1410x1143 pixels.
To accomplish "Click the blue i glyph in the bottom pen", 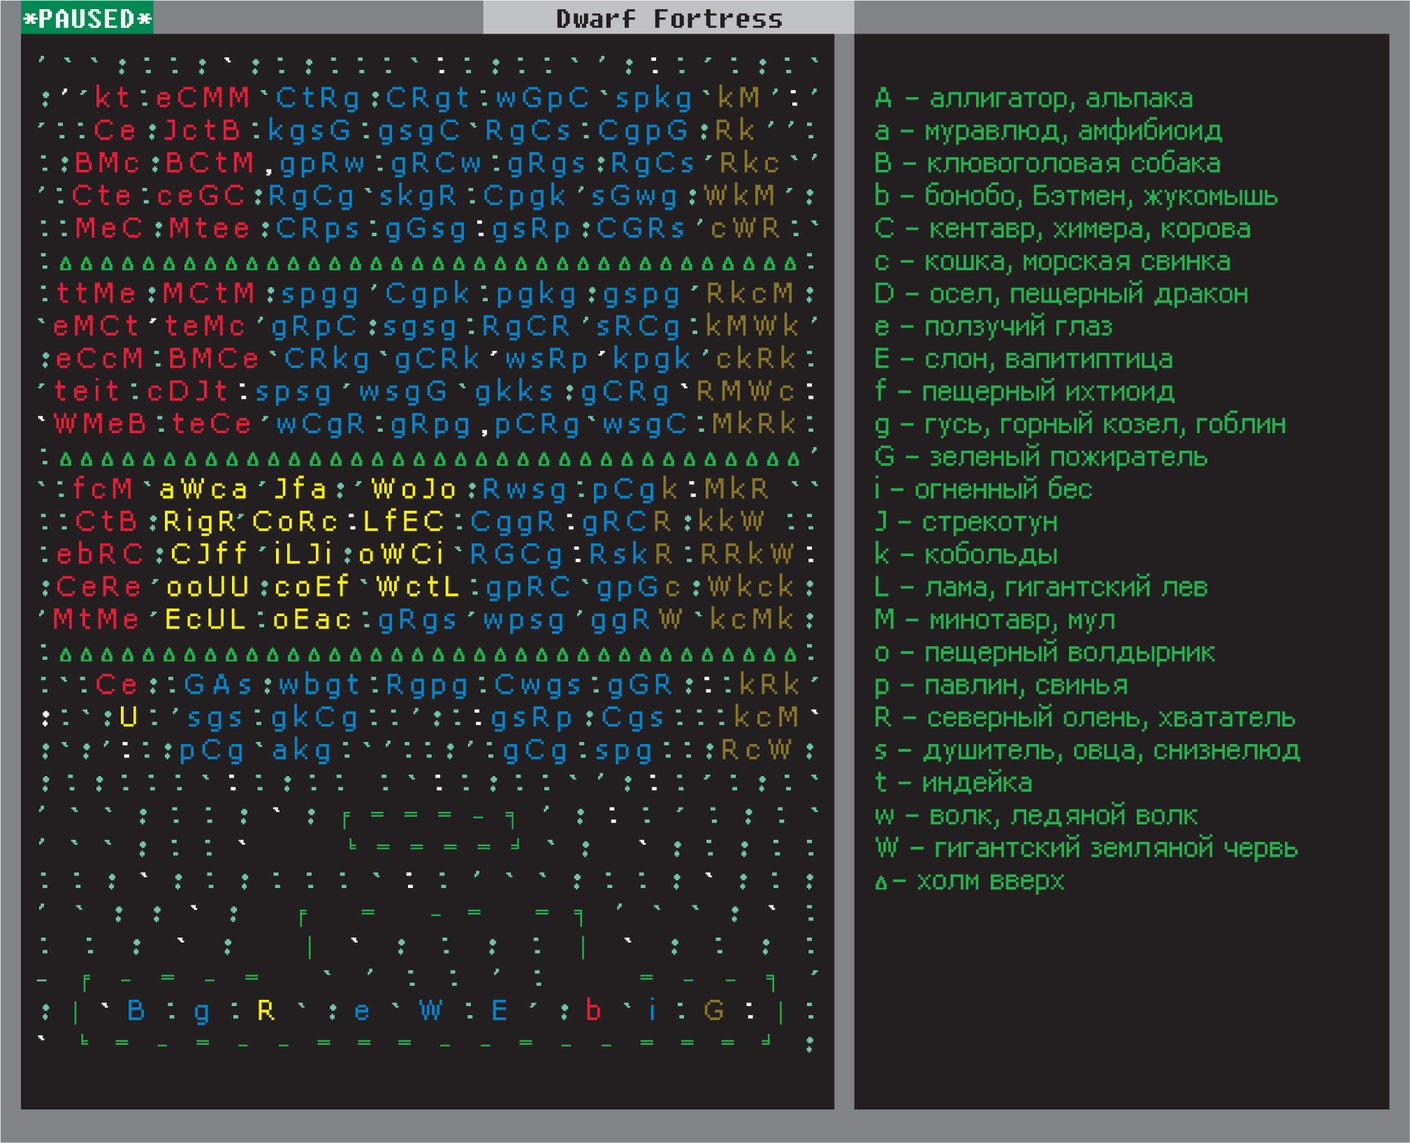I will (651, 1011).
